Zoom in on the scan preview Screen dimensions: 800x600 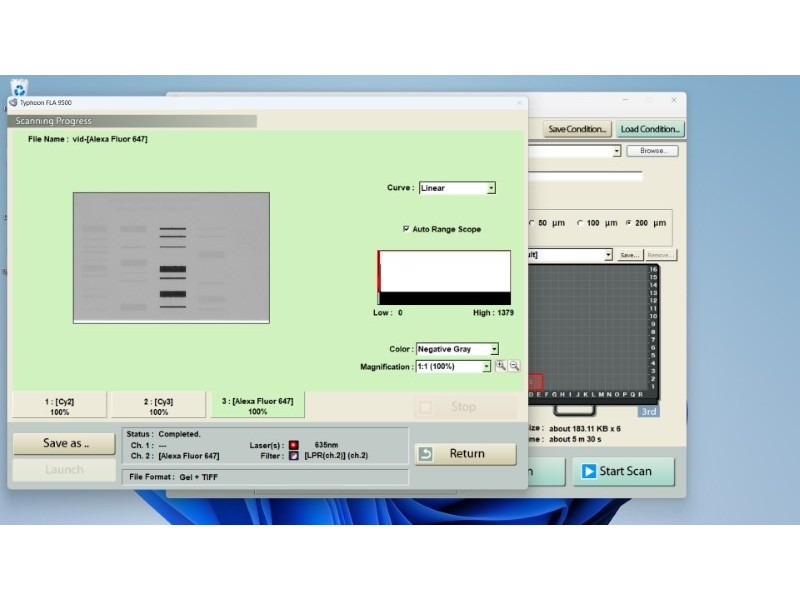tap(501, 366)
